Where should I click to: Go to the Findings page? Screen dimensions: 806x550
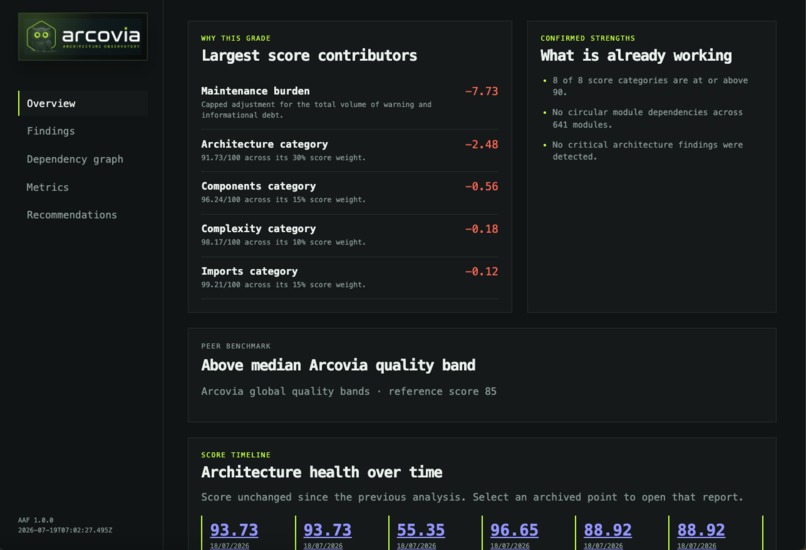pos(51,131)
